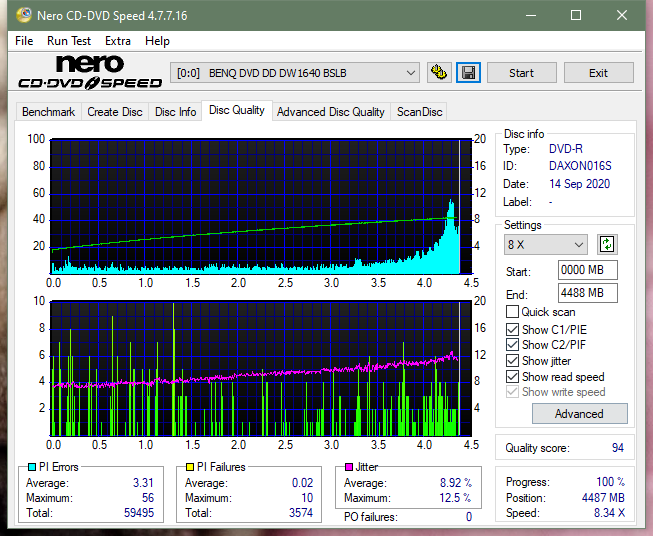653x536 pixels.
Task: Click the PI Failures lower graph
Action: [261, 369]
